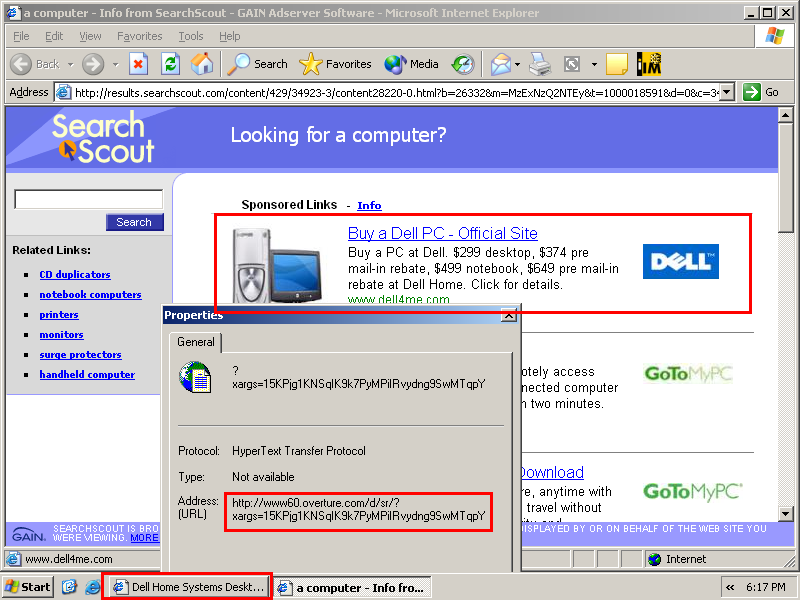The image size is (800, 600).
Task: Open the History toolbar icon
Action: tap(463, 64)
